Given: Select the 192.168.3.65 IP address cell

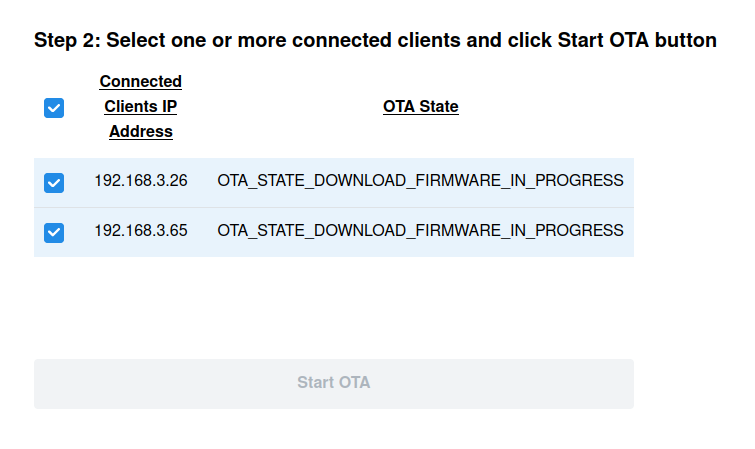Looking at the screenshot, I should coord(141,230).
